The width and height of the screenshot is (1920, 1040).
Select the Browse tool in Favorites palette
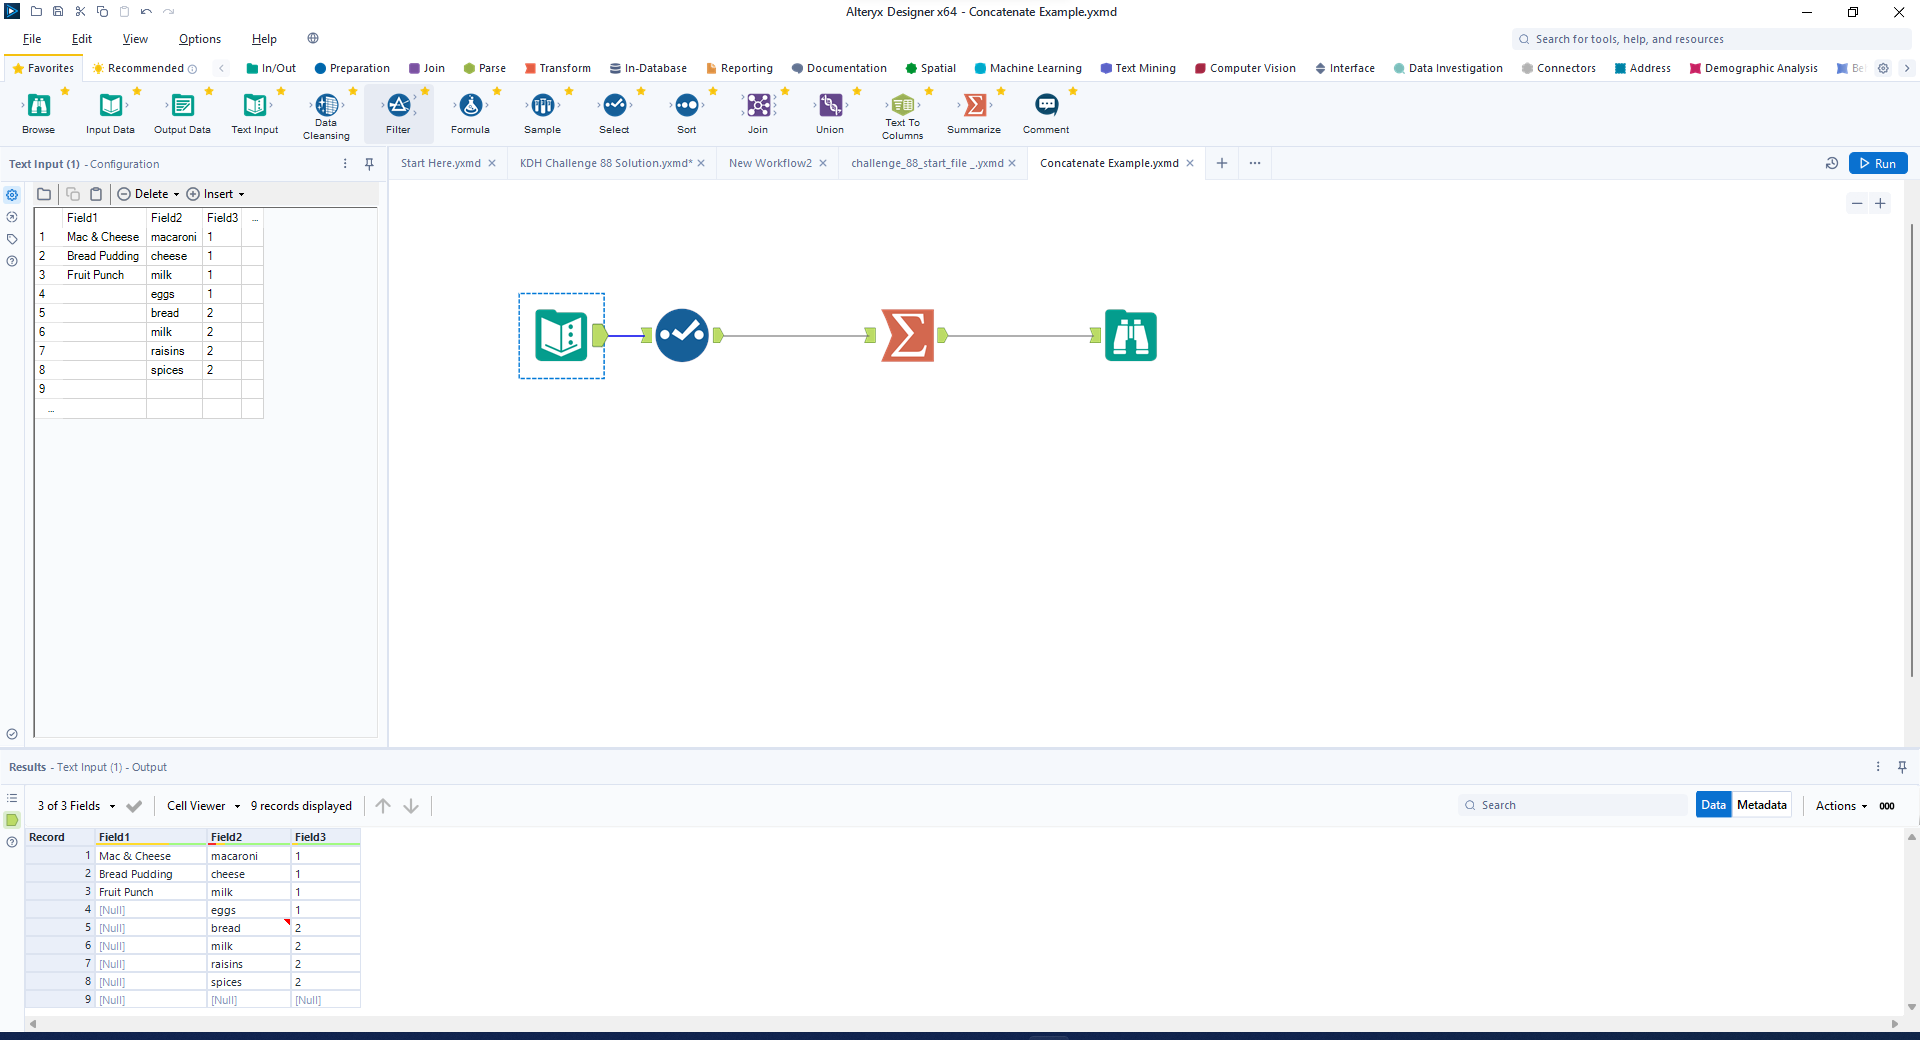(x=39, y=105)
